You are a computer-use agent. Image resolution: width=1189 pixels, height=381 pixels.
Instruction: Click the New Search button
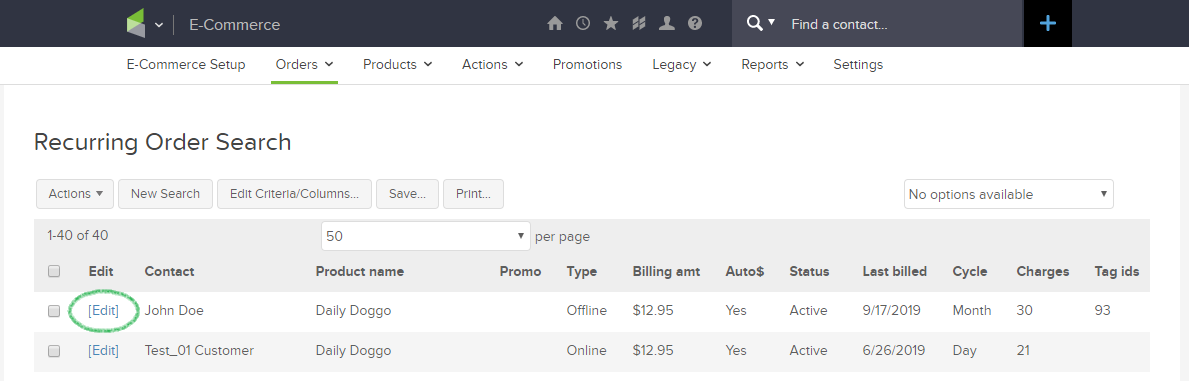(165, 194)
